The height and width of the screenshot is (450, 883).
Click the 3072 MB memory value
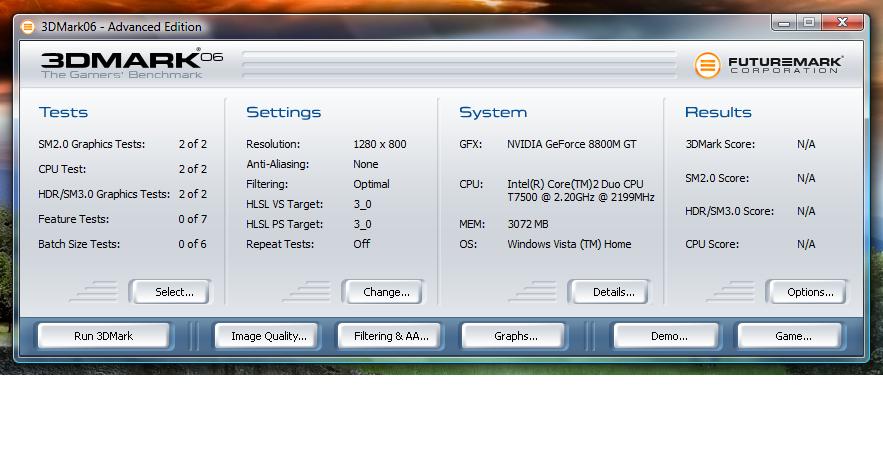click(528, 224)
